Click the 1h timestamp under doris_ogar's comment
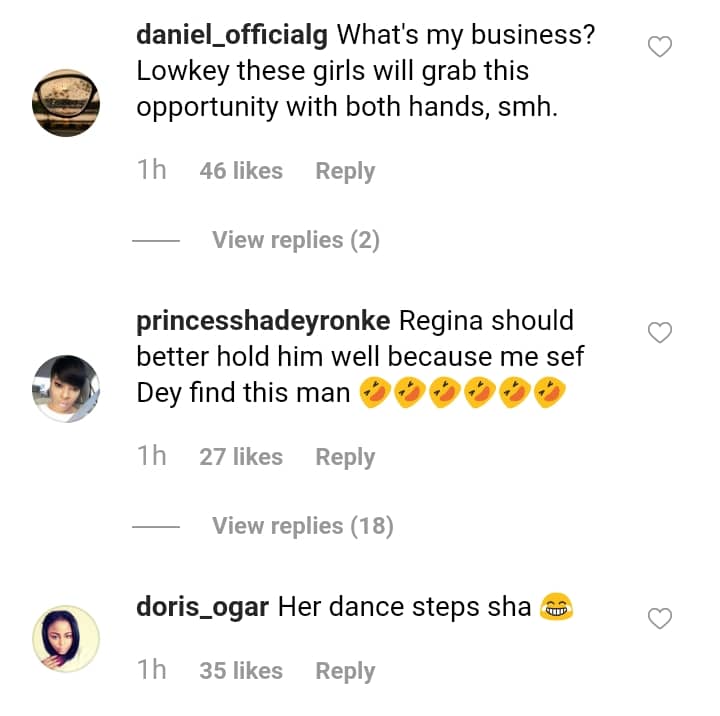Viewport: 720px width, 716px height. (151, 671)
